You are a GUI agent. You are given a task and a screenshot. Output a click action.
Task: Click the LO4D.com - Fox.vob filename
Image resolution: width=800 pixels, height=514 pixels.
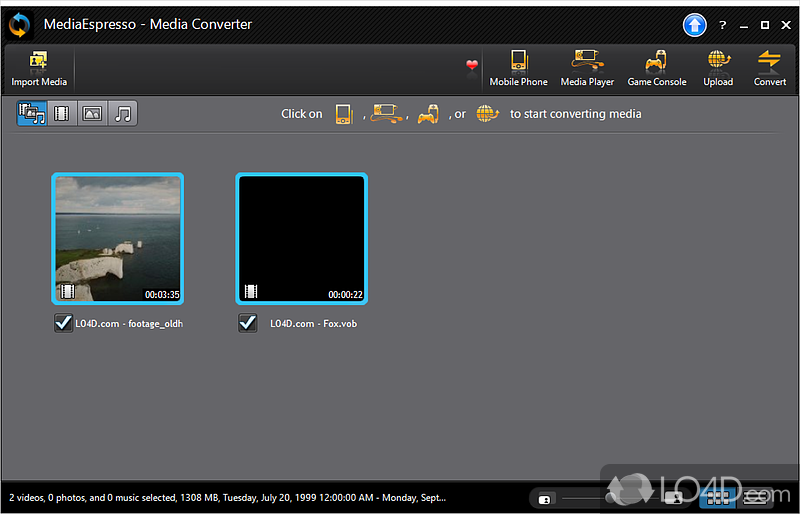314,324
